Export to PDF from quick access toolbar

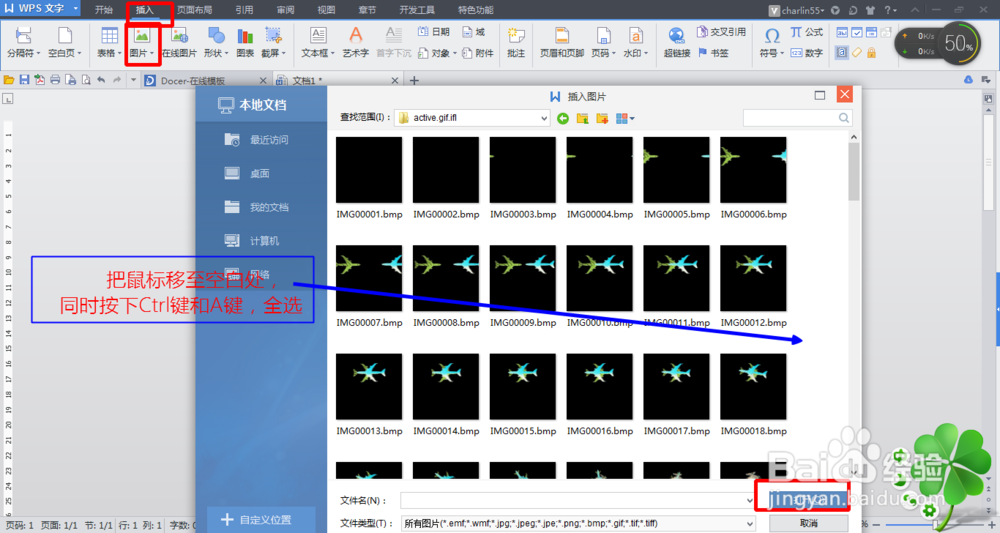(x=40, y=80)
